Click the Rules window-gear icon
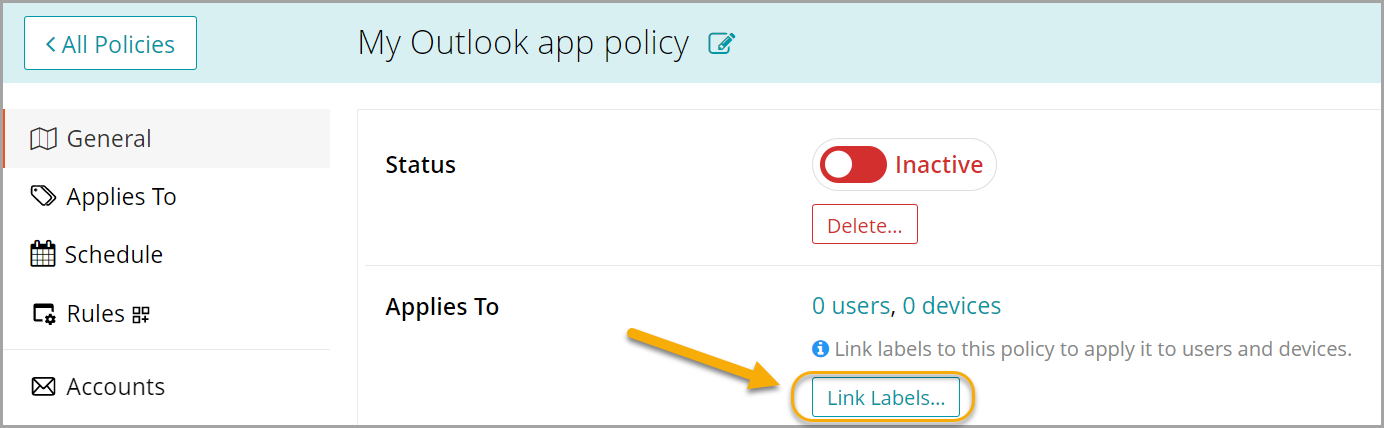This screenshot has width=1384, height=428. click(x=43, y=314)
